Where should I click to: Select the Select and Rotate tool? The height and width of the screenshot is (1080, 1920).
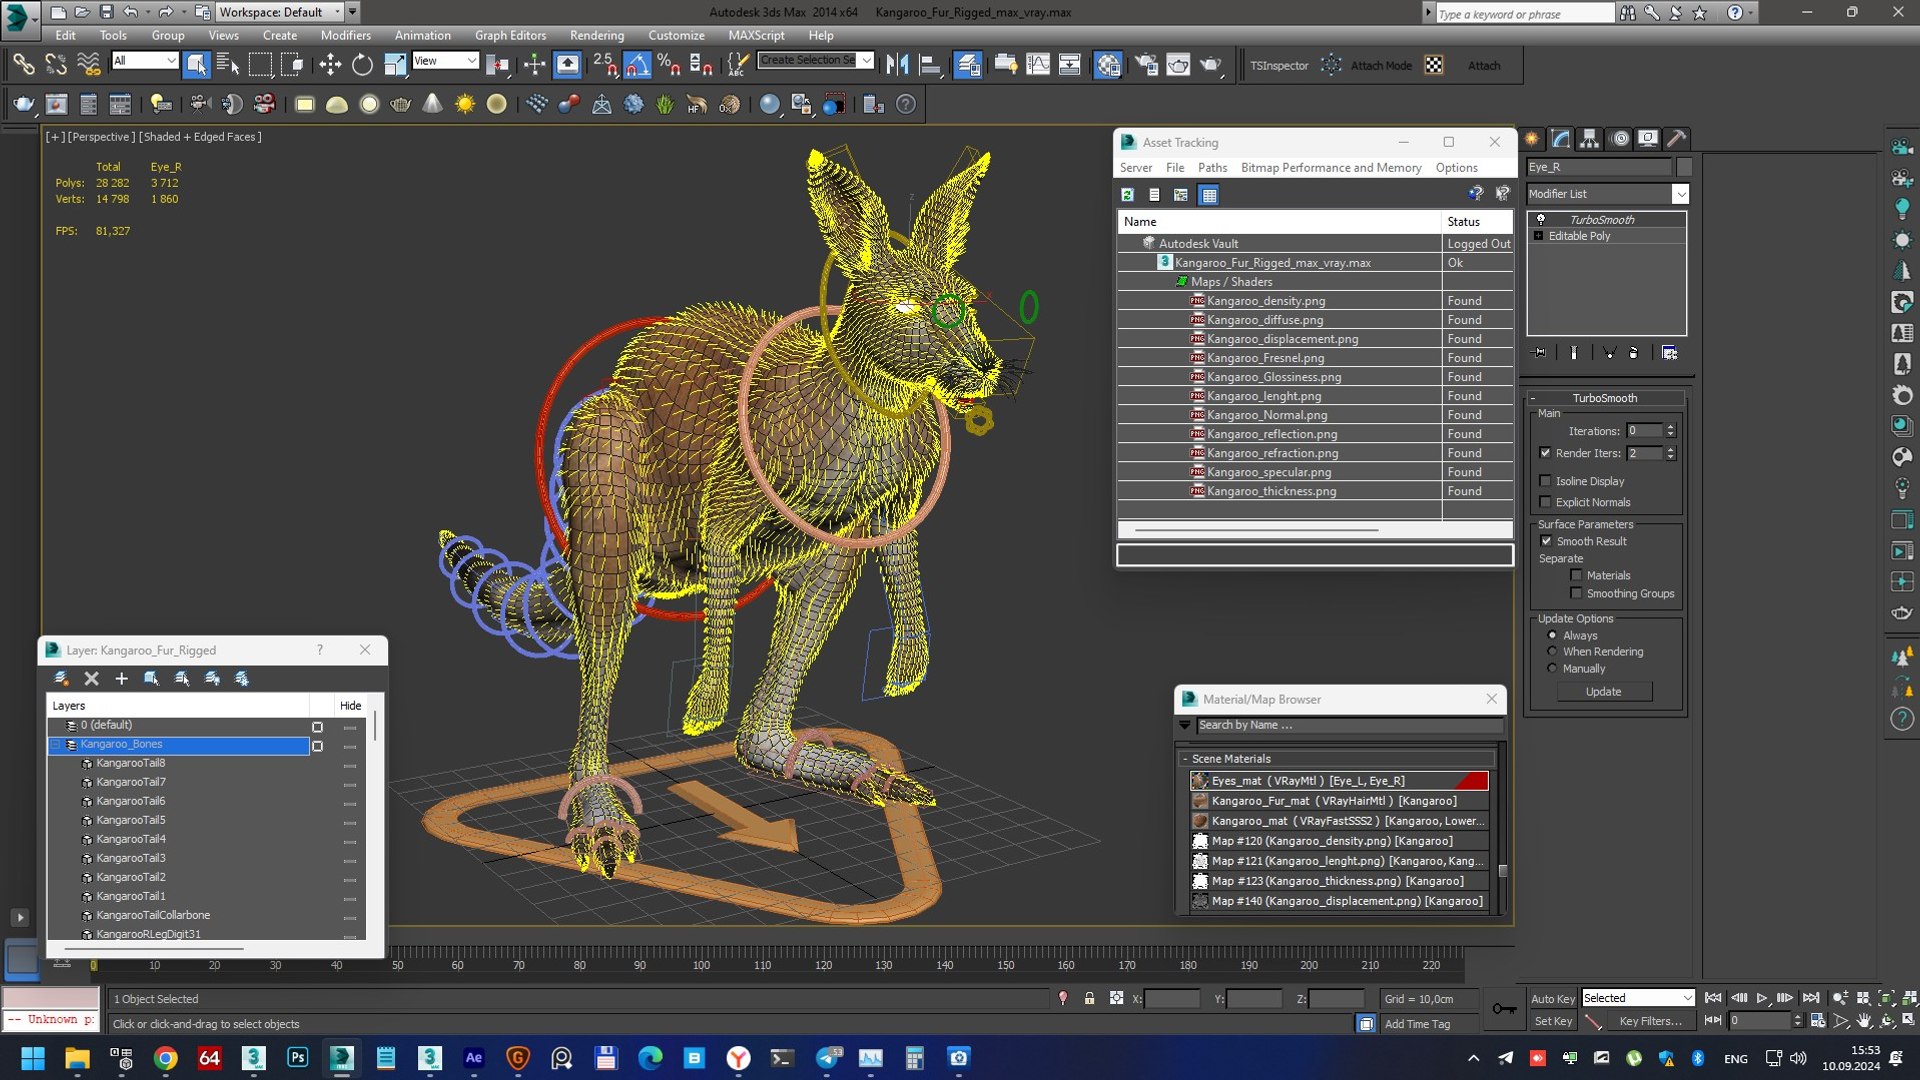(362, 65)
